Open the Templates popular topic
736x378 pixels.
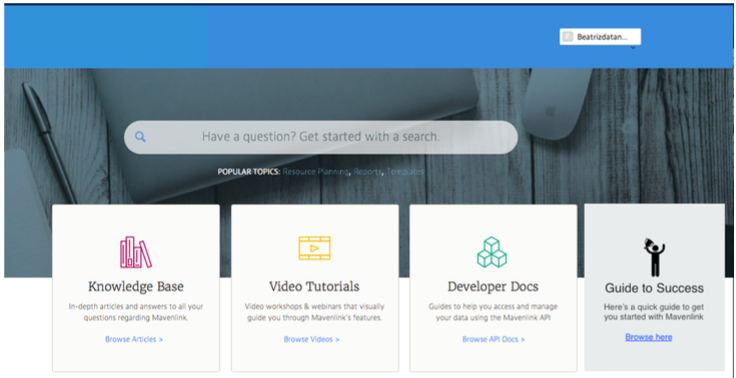(x=405, y=172)
